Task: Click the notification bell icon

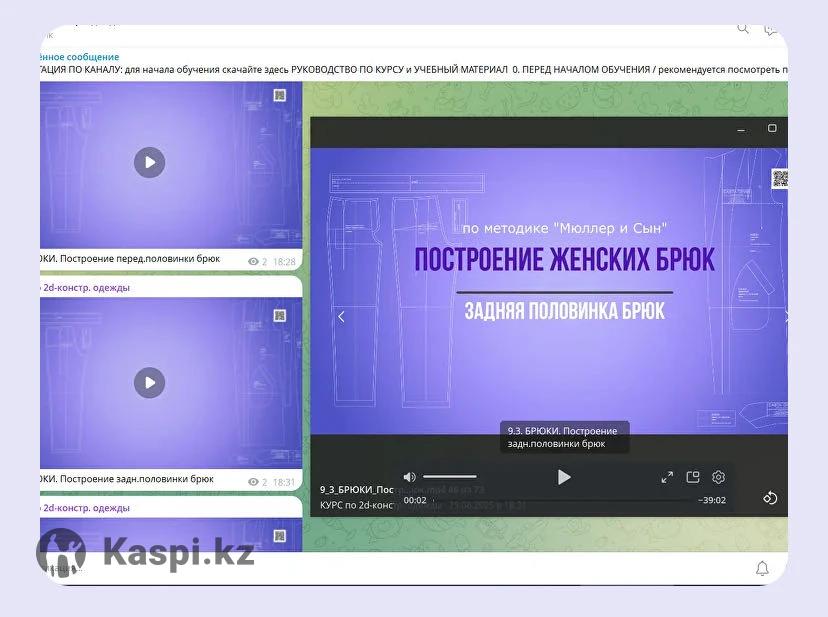Action: coord(762,568)
